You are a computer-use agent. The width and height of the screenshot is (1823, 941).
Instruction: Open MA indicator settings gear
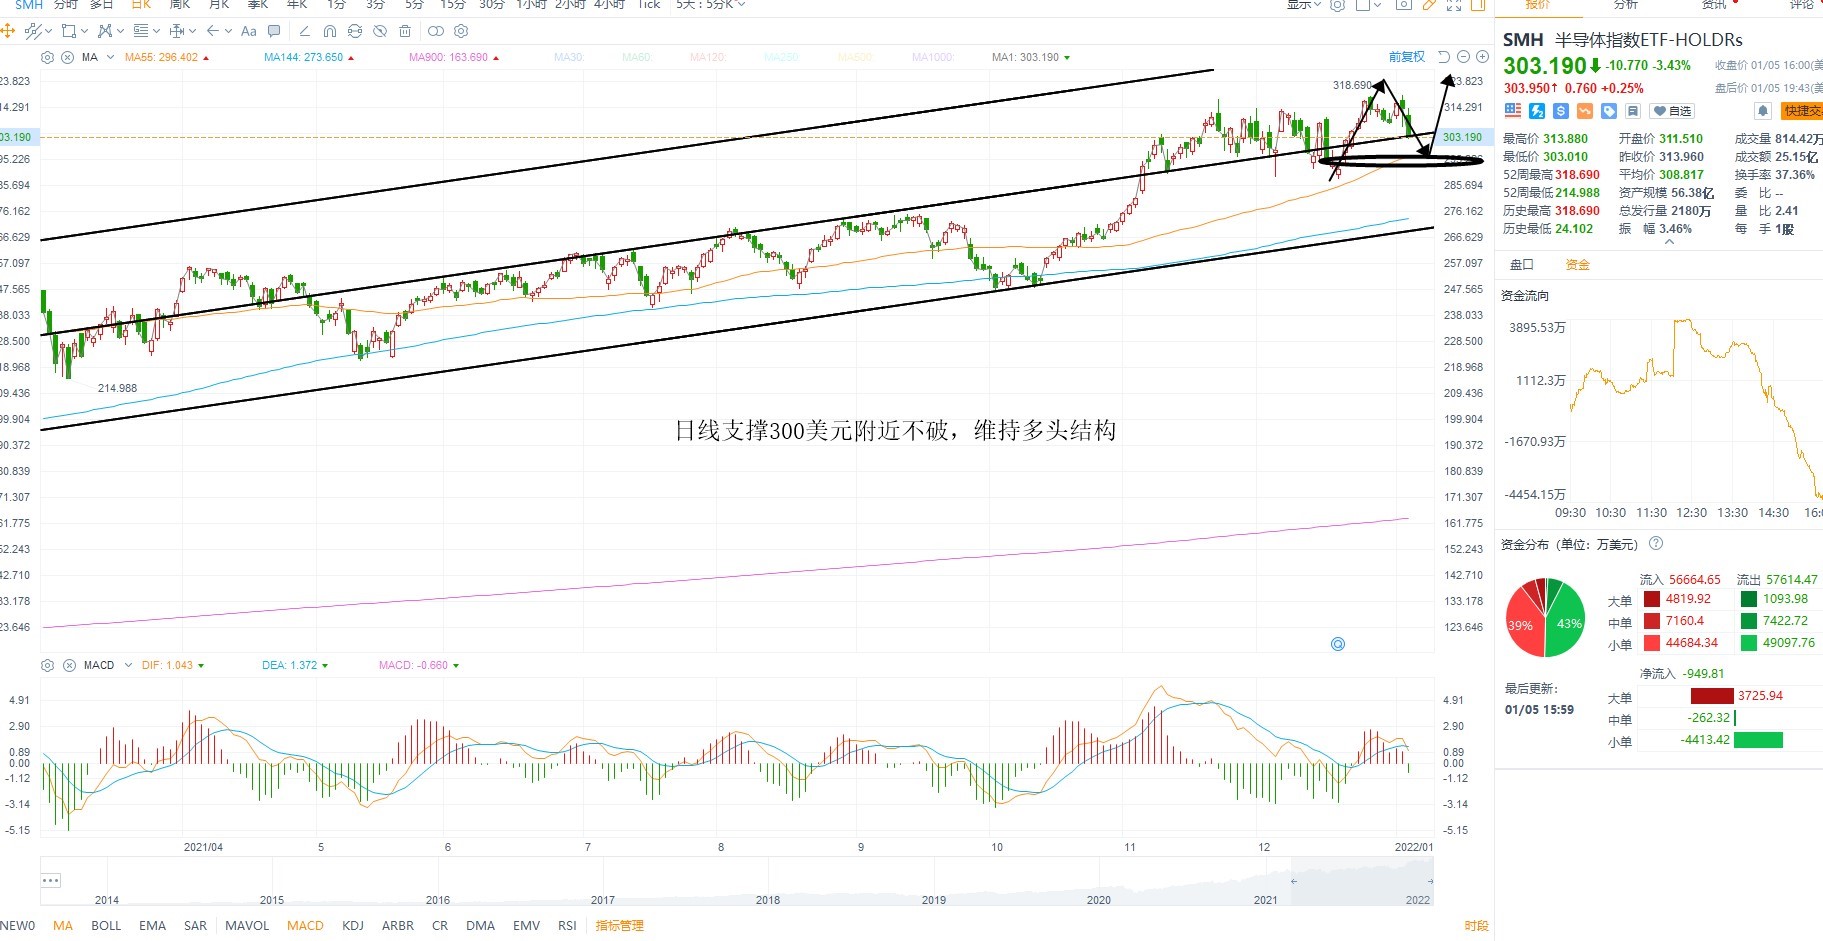(x=47, y=57)
